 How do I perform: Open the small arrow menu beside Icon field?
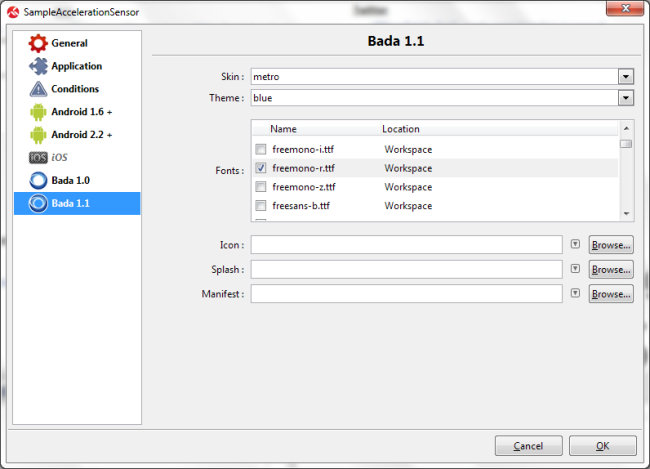click(x=575, y=244)
